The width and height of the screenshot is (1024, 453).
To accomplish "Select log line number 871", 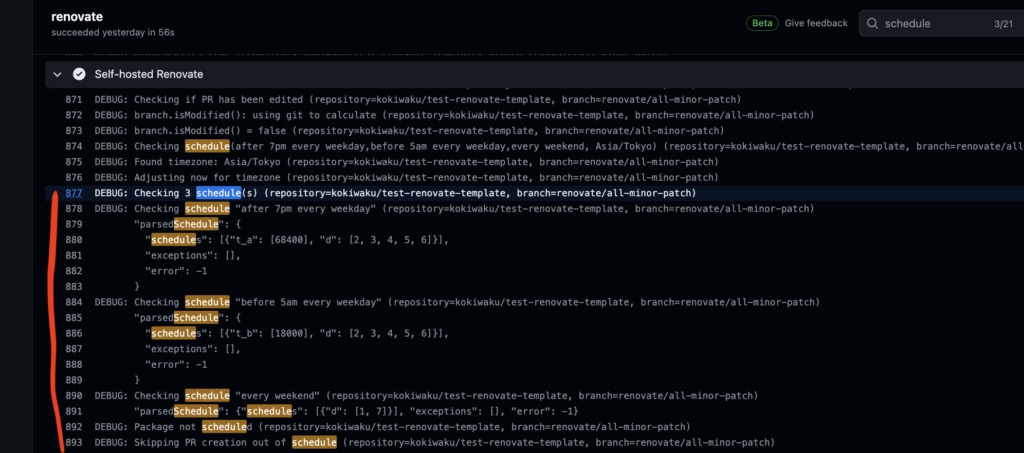I will [73, 99].
